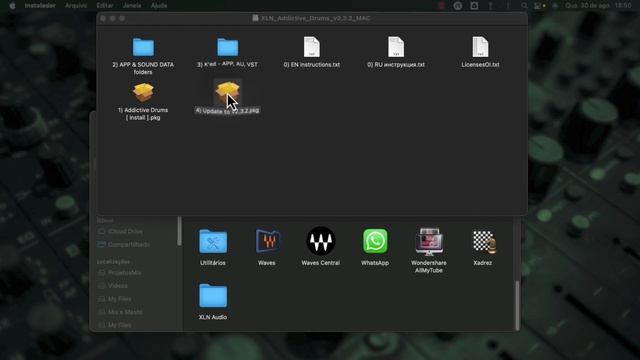Select the '0) EN instructions.txt' file
Viewport: 640px width, 360px height.
point(311,47)
